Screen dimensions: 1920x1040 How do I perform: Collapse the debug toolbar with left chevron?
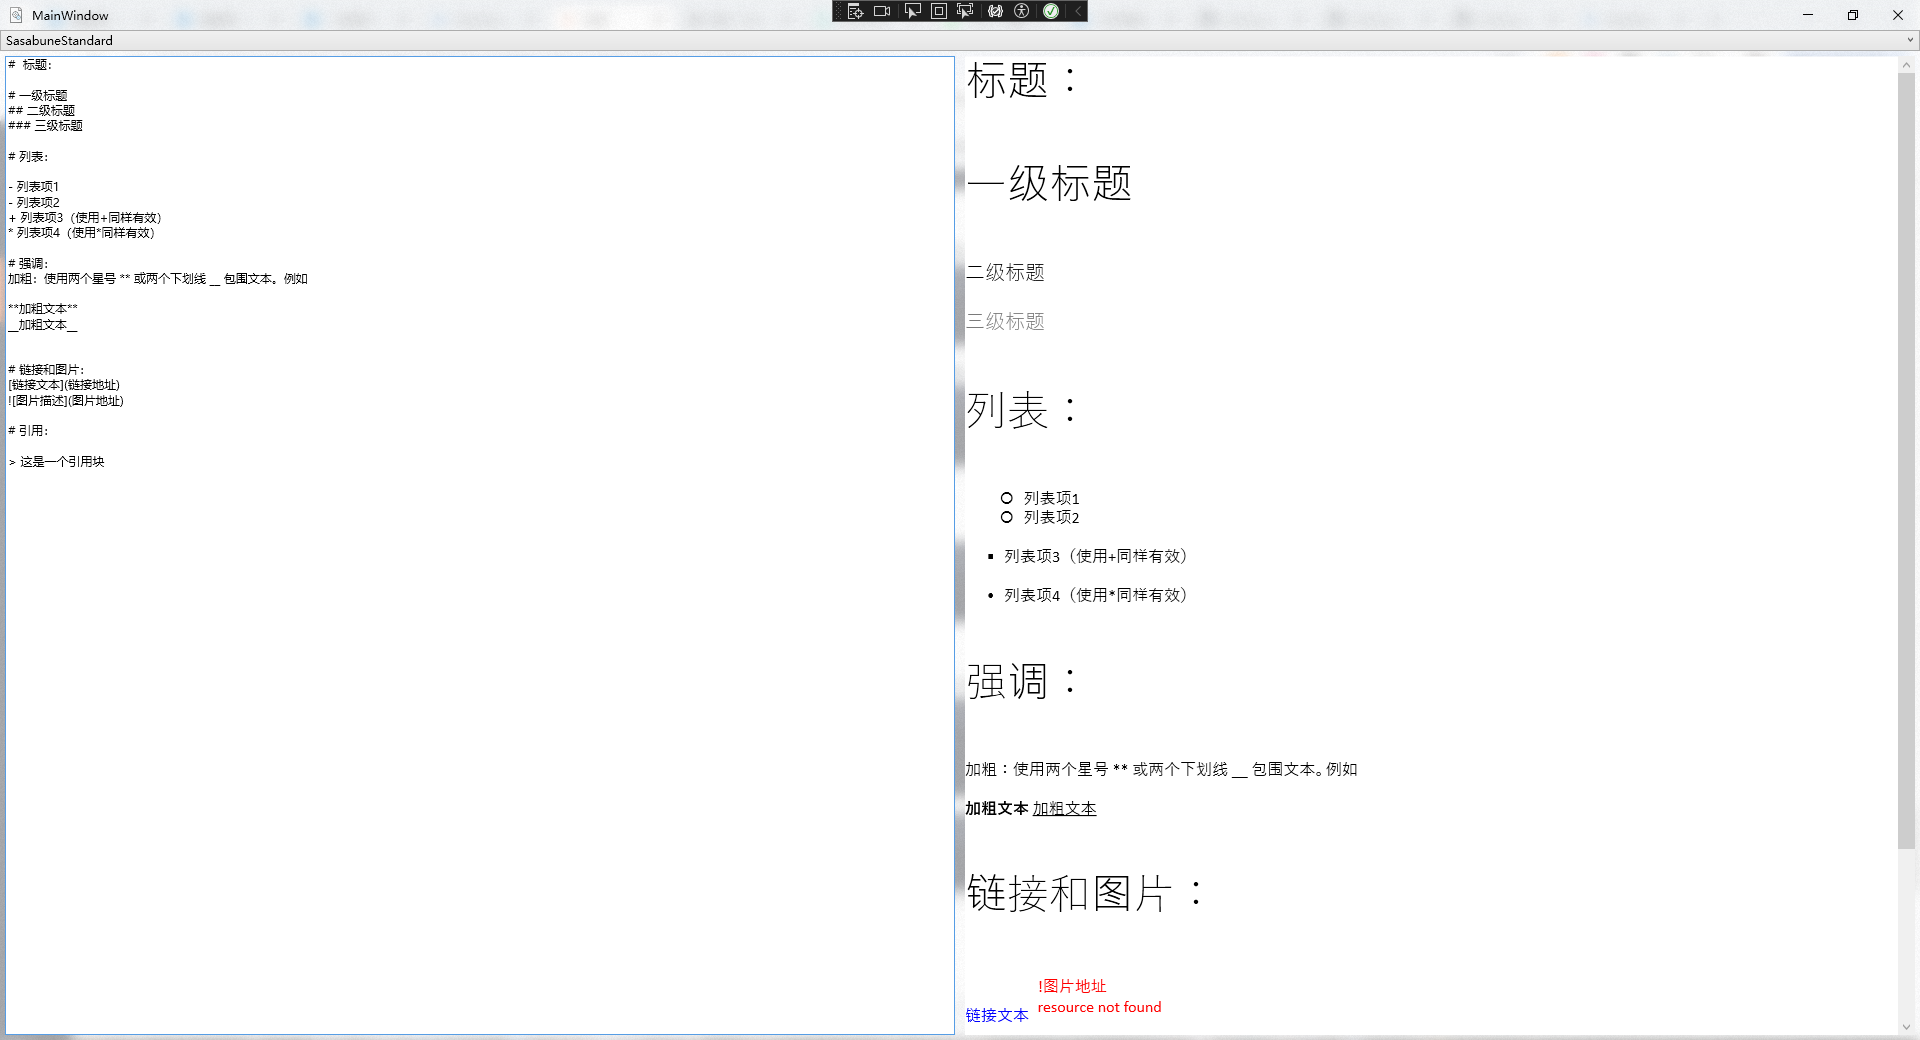click(x=1076, y=11)
